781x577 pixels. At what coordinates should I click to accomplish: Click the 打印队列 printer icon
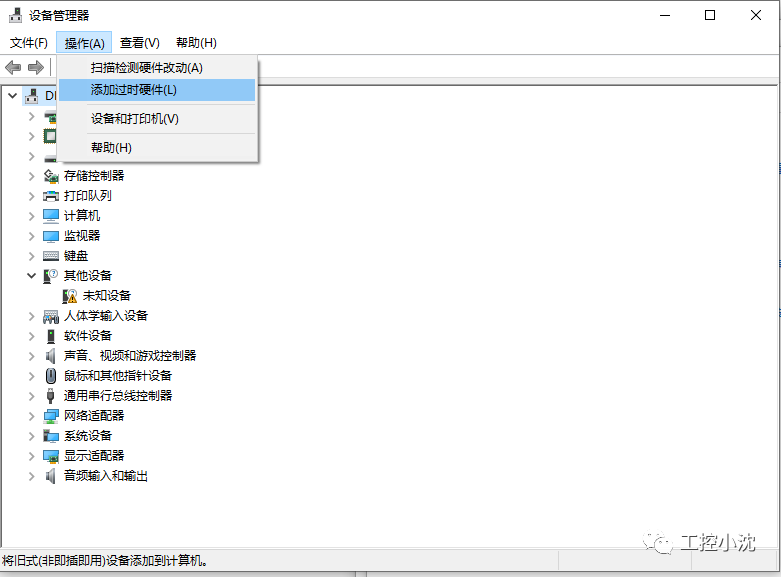tap(51, 196)
